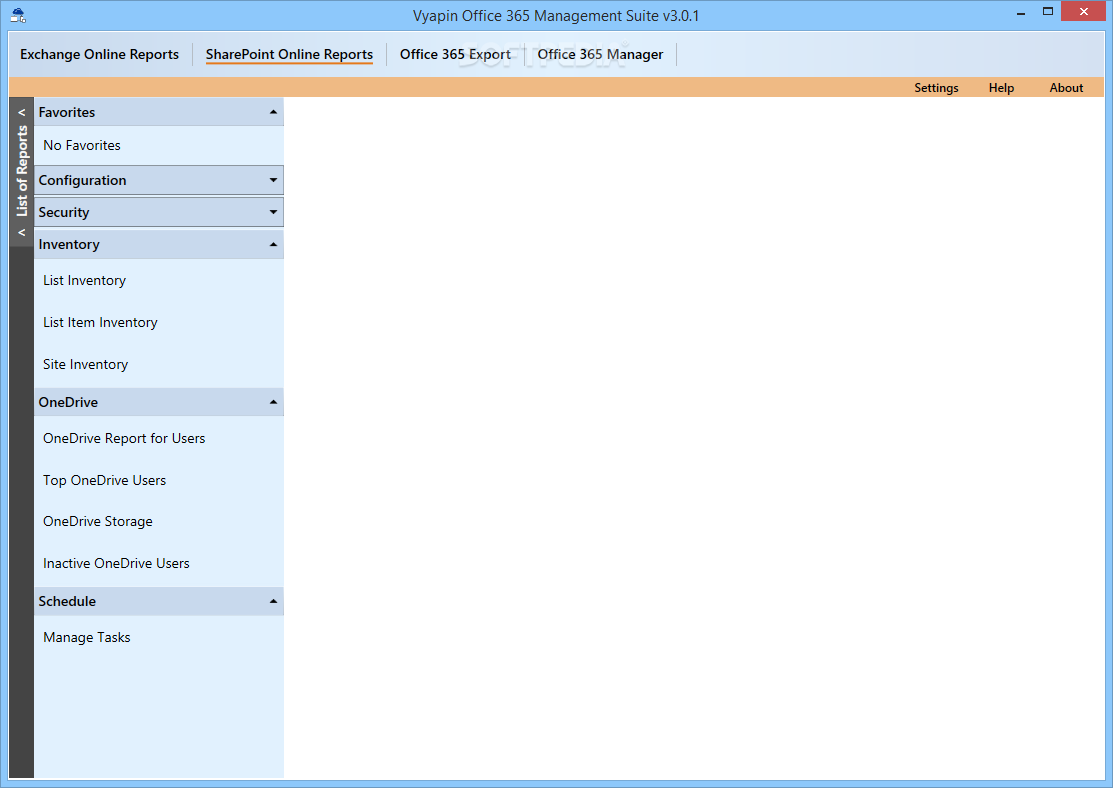Open OneDrive Report for Users
This screenshot has width=1113, height=788.
(124, 438)
